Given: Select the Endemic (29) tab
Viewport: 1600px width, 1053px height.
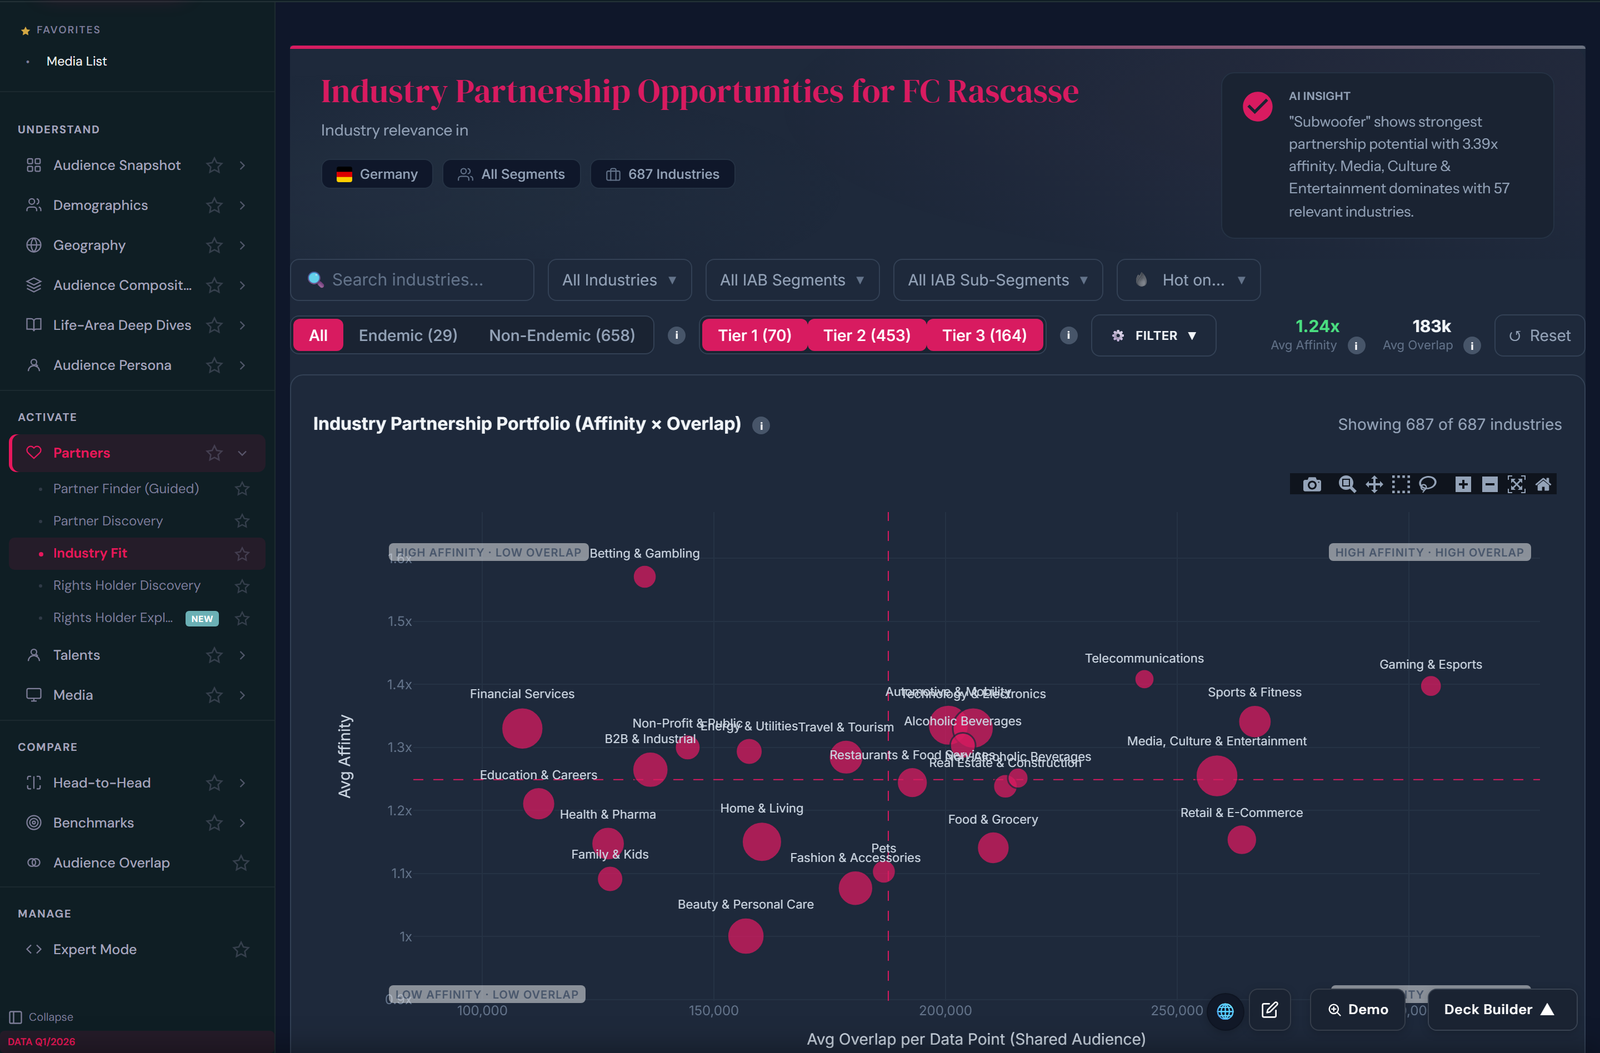Looking at the screenshot, I should click(408, 335).
